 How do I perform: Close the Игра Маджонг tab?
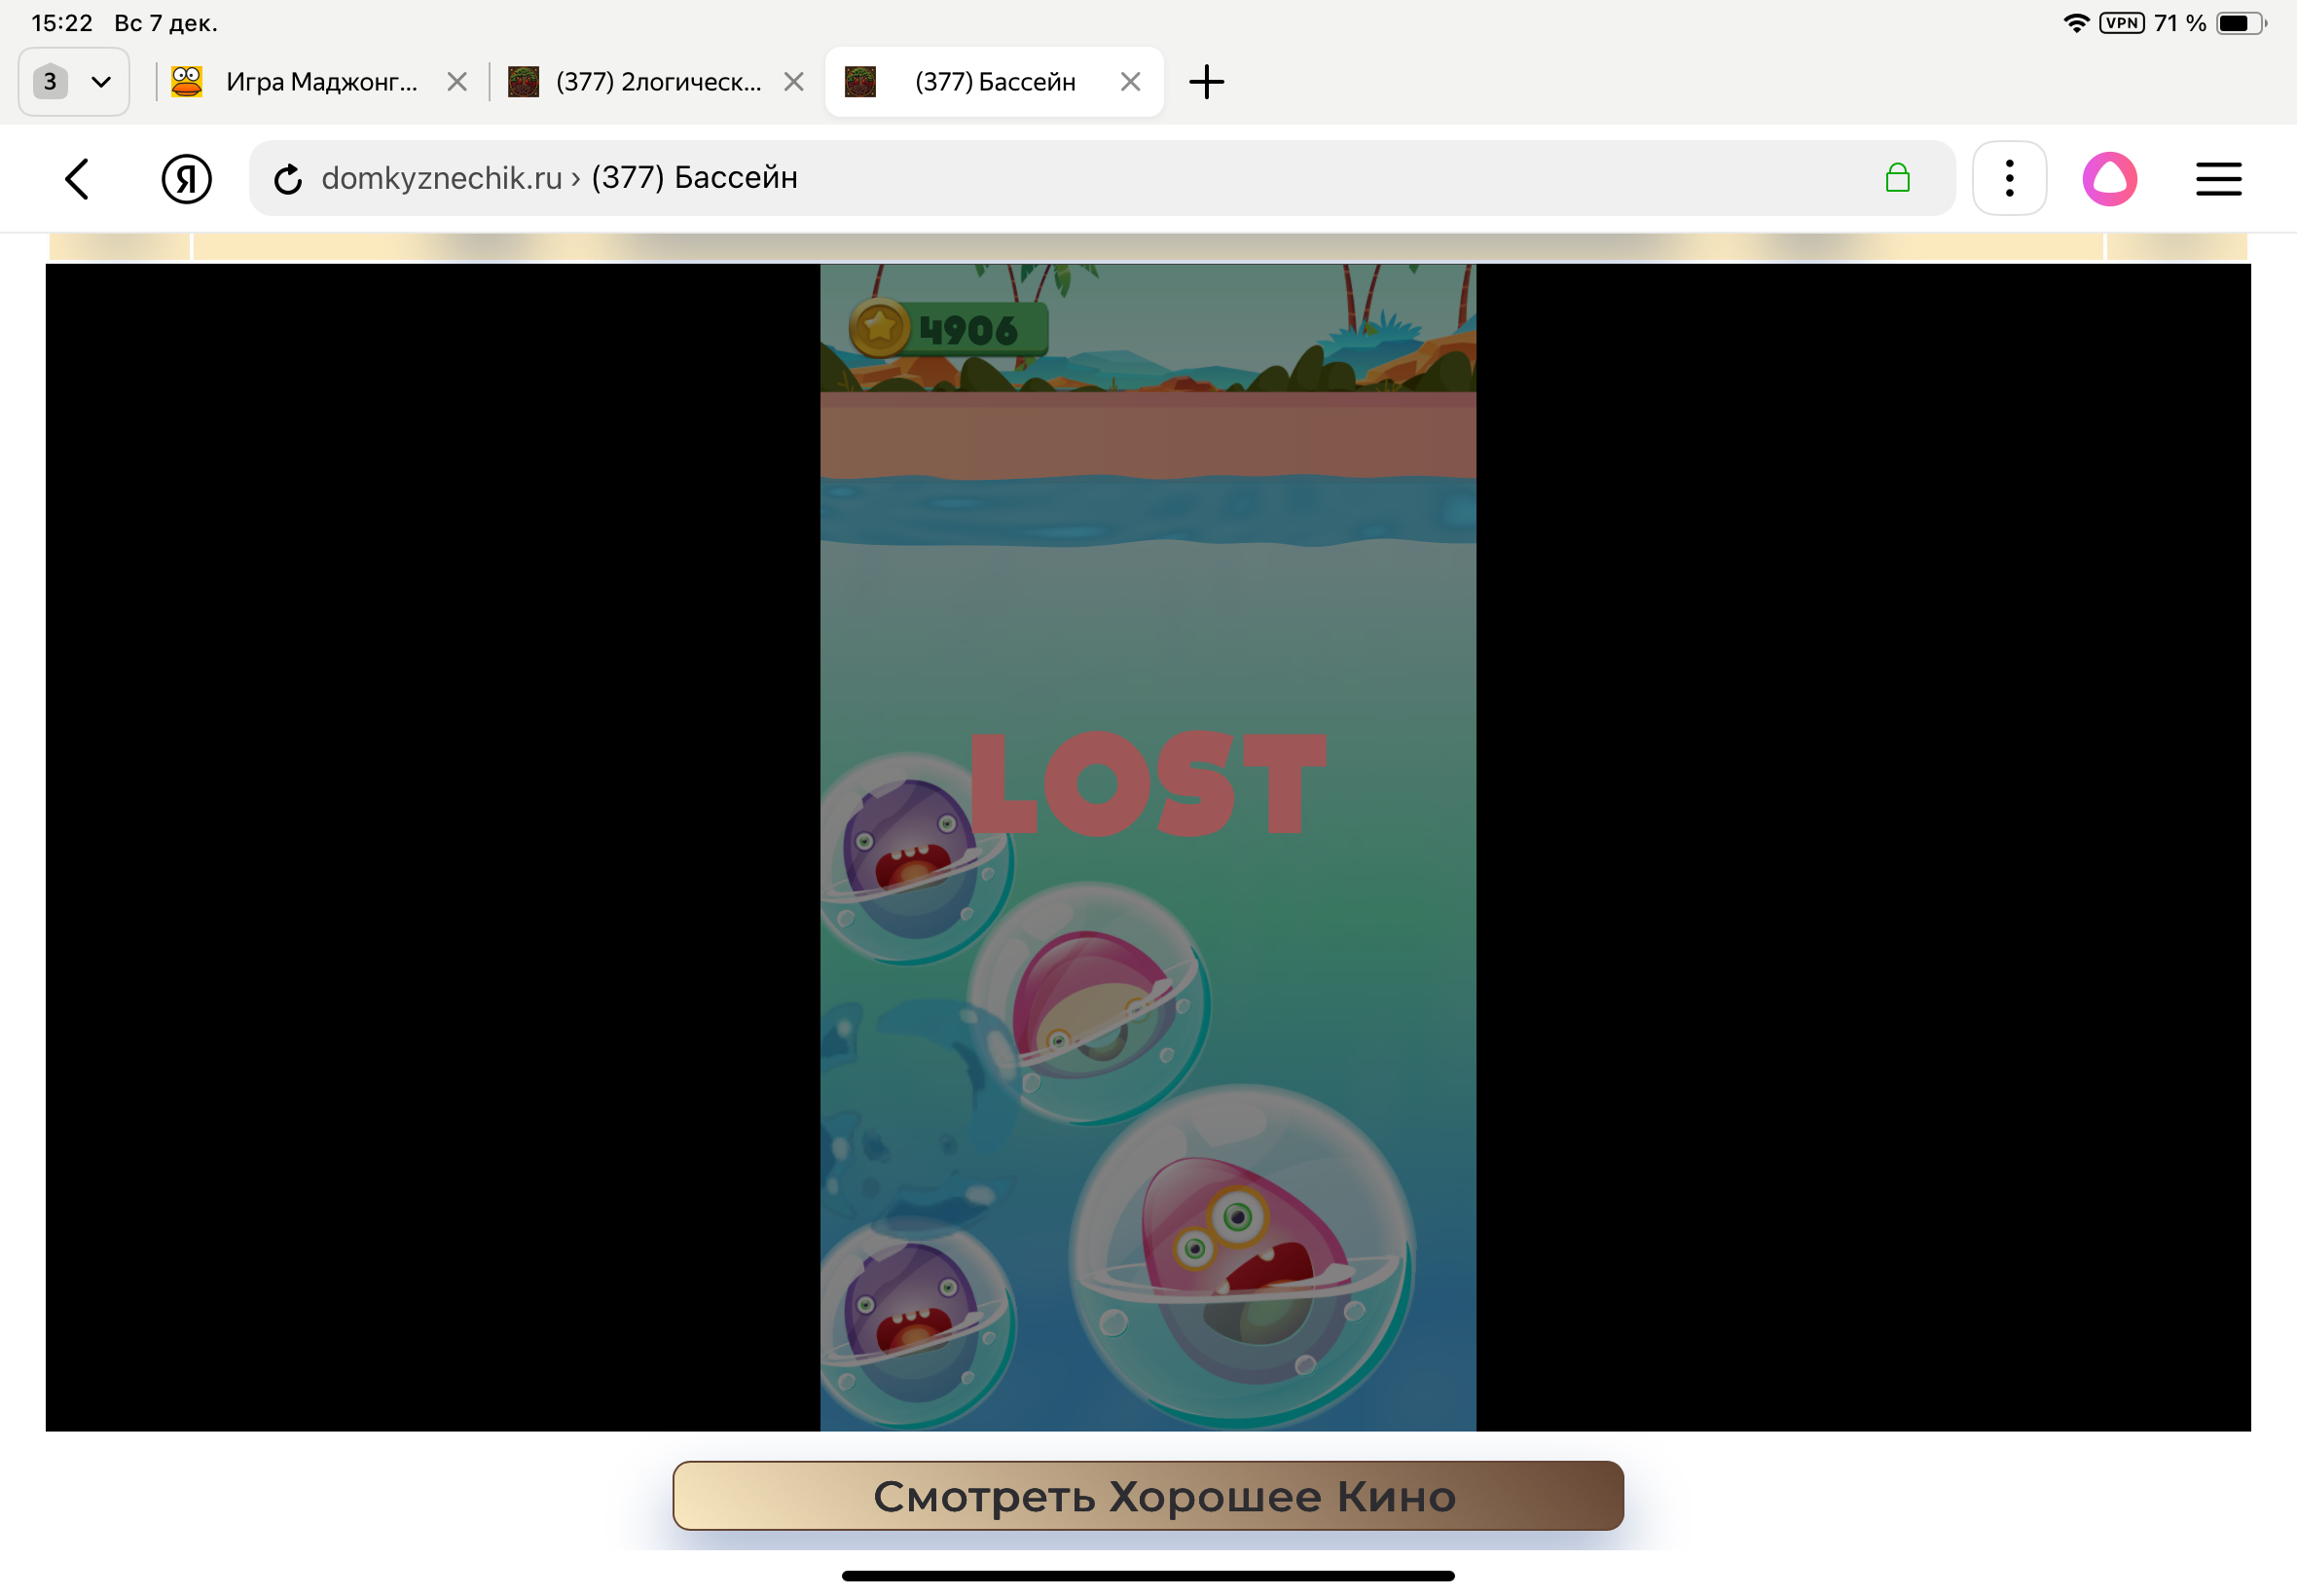[x=457, y=82]
